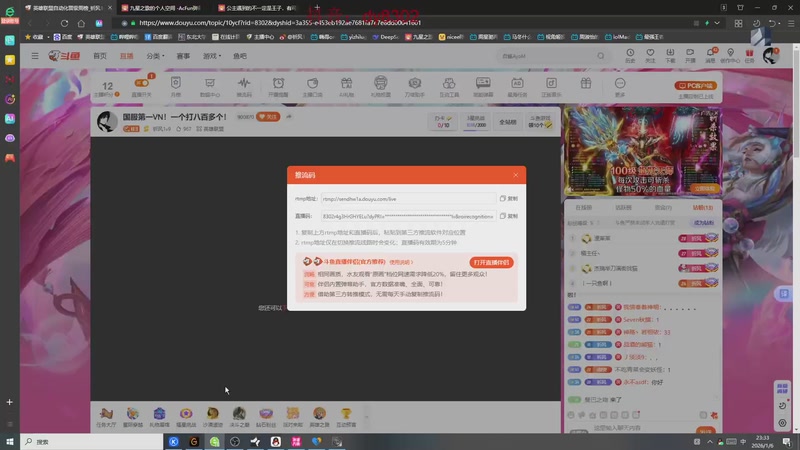The image size is (800, 450).
Task: Go to the 首页 home tab
Action: [x=100, y=56]
